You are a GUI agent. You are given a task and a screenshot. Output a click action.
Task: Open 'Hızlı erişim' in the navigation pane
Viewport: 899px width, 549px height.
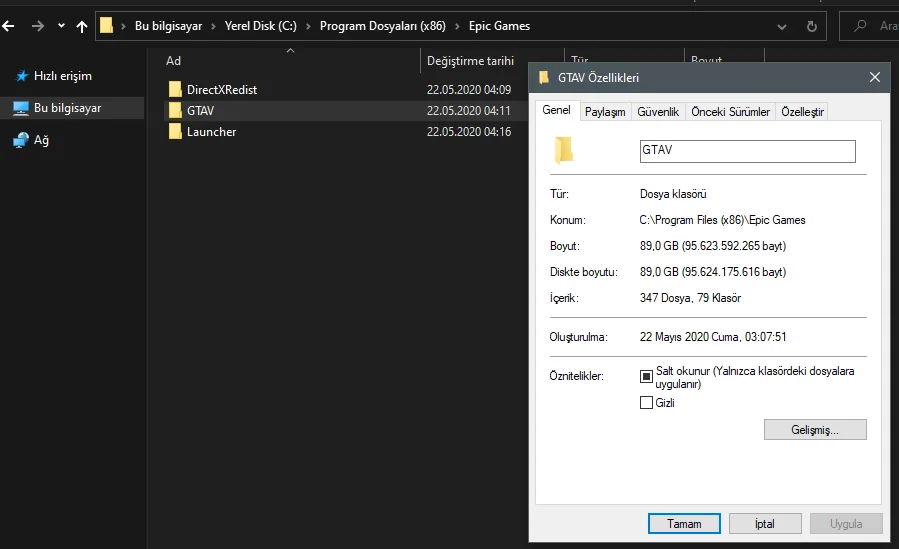[62, 76]
